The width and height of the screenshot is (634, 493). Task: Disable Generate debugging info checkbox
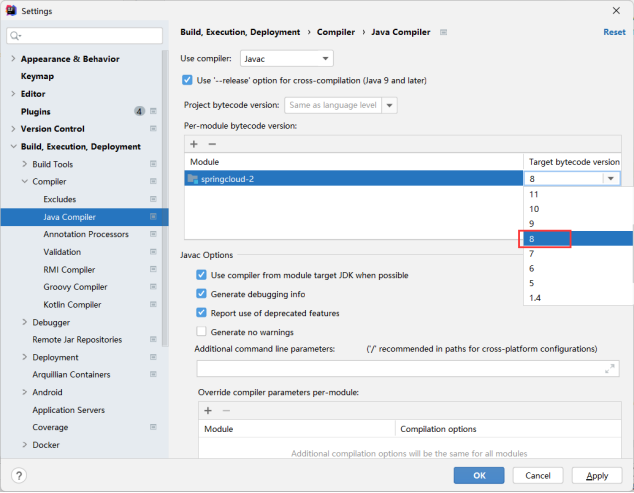coord(202,294)
